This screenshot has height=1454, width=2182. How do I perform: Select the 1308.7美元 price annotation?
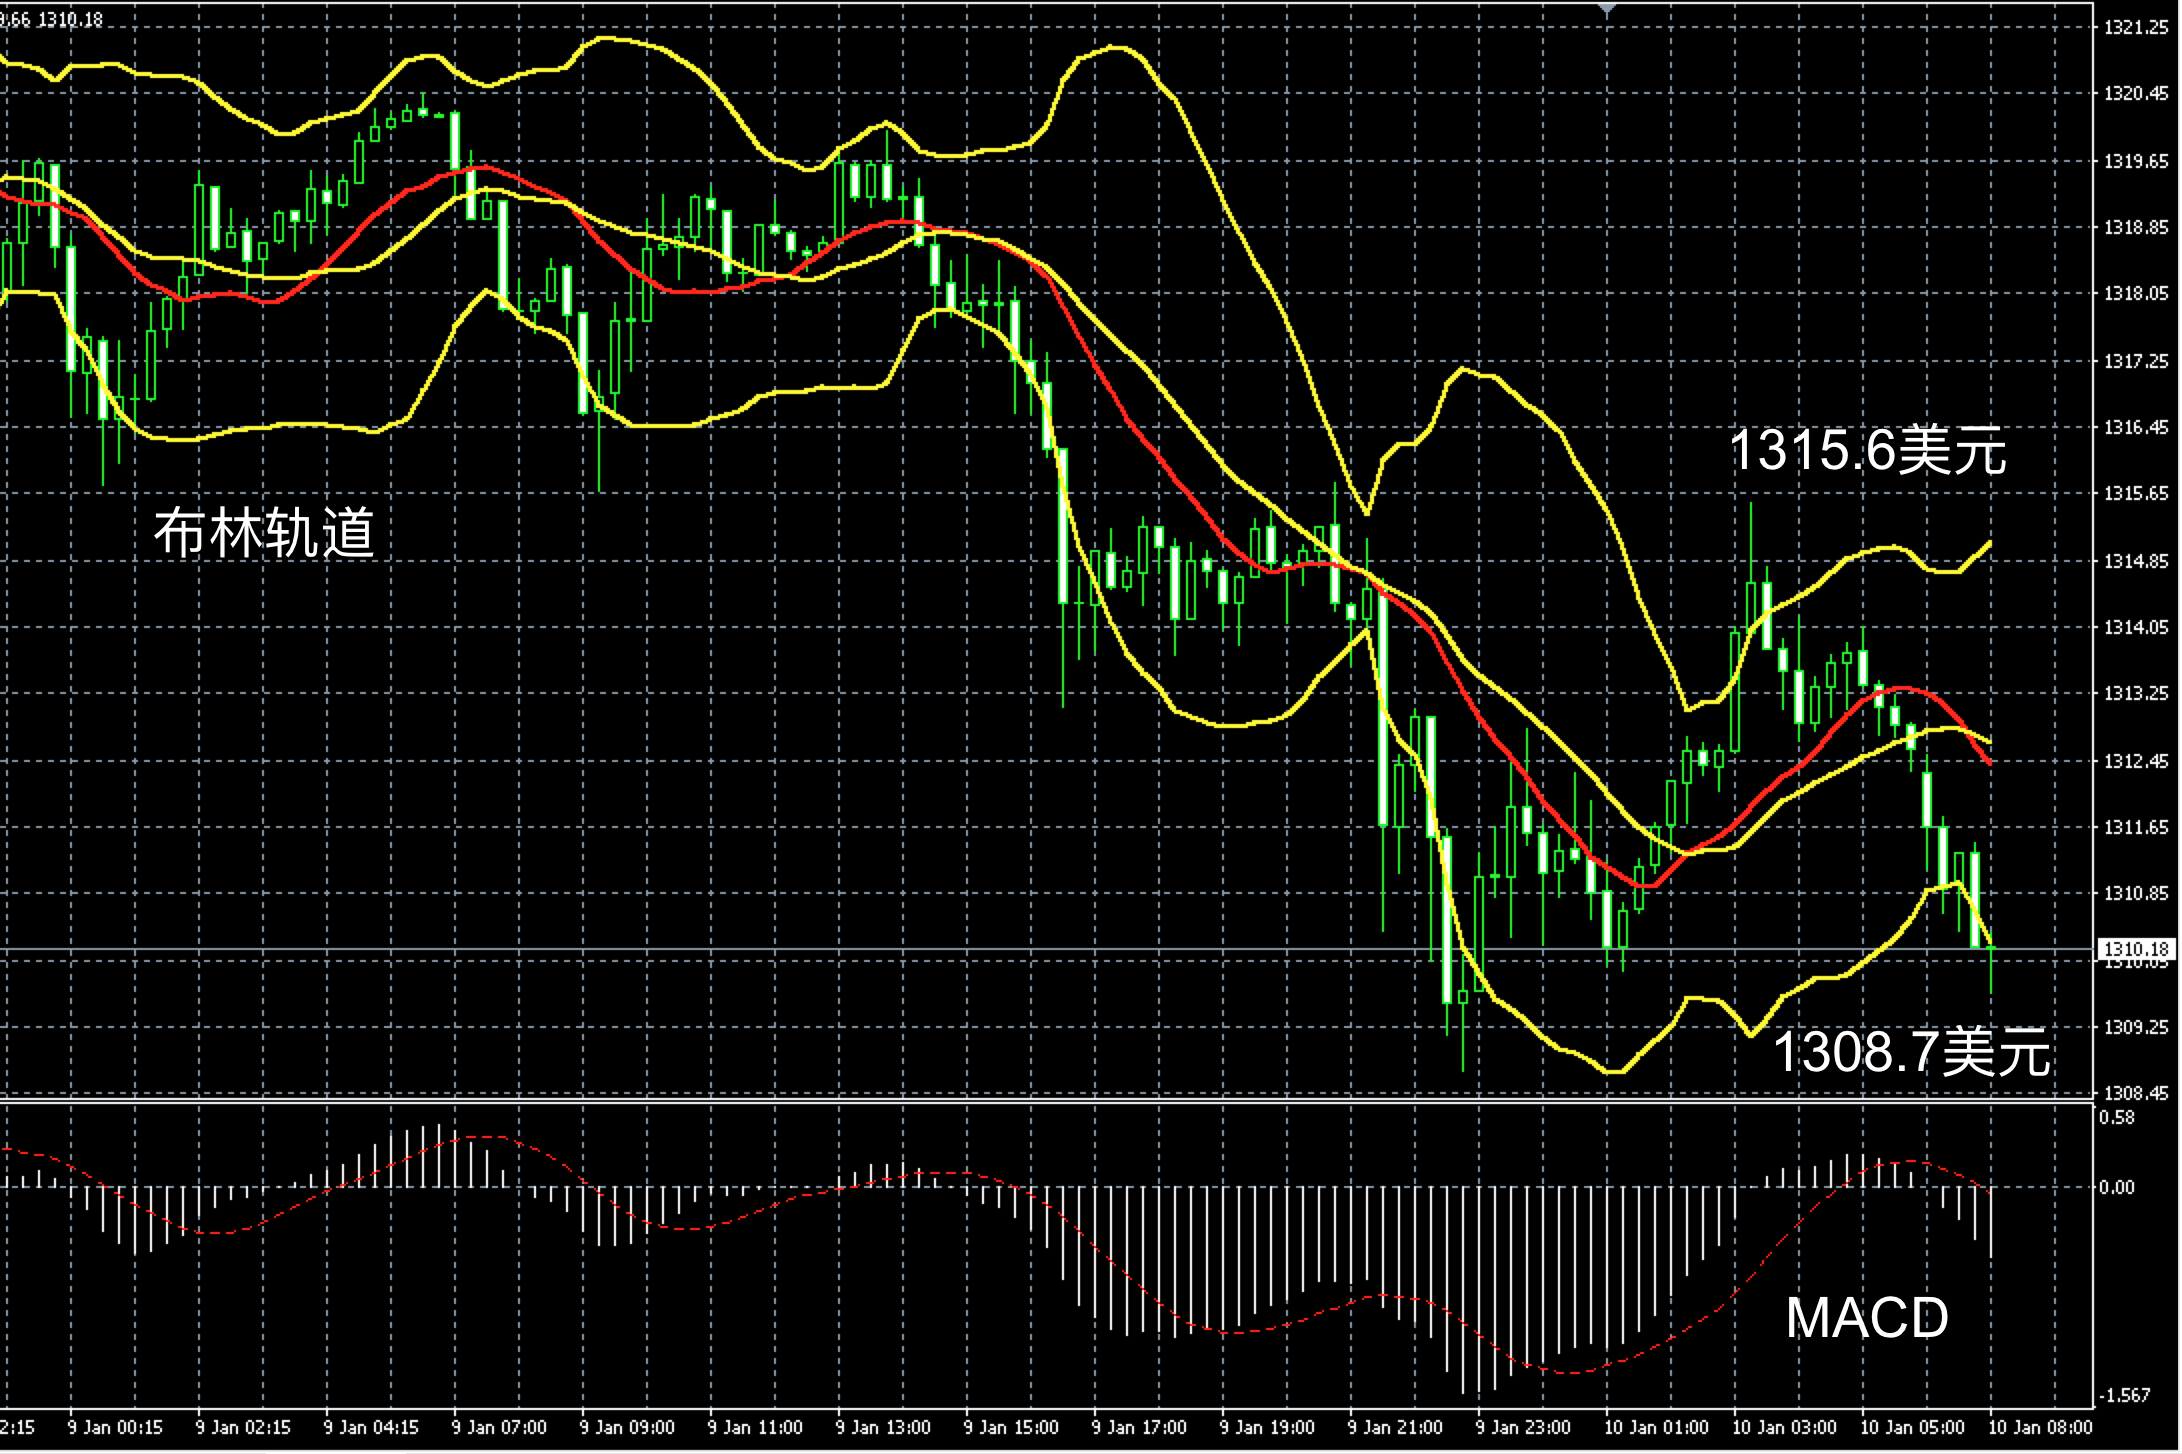pos(1911,1052)
